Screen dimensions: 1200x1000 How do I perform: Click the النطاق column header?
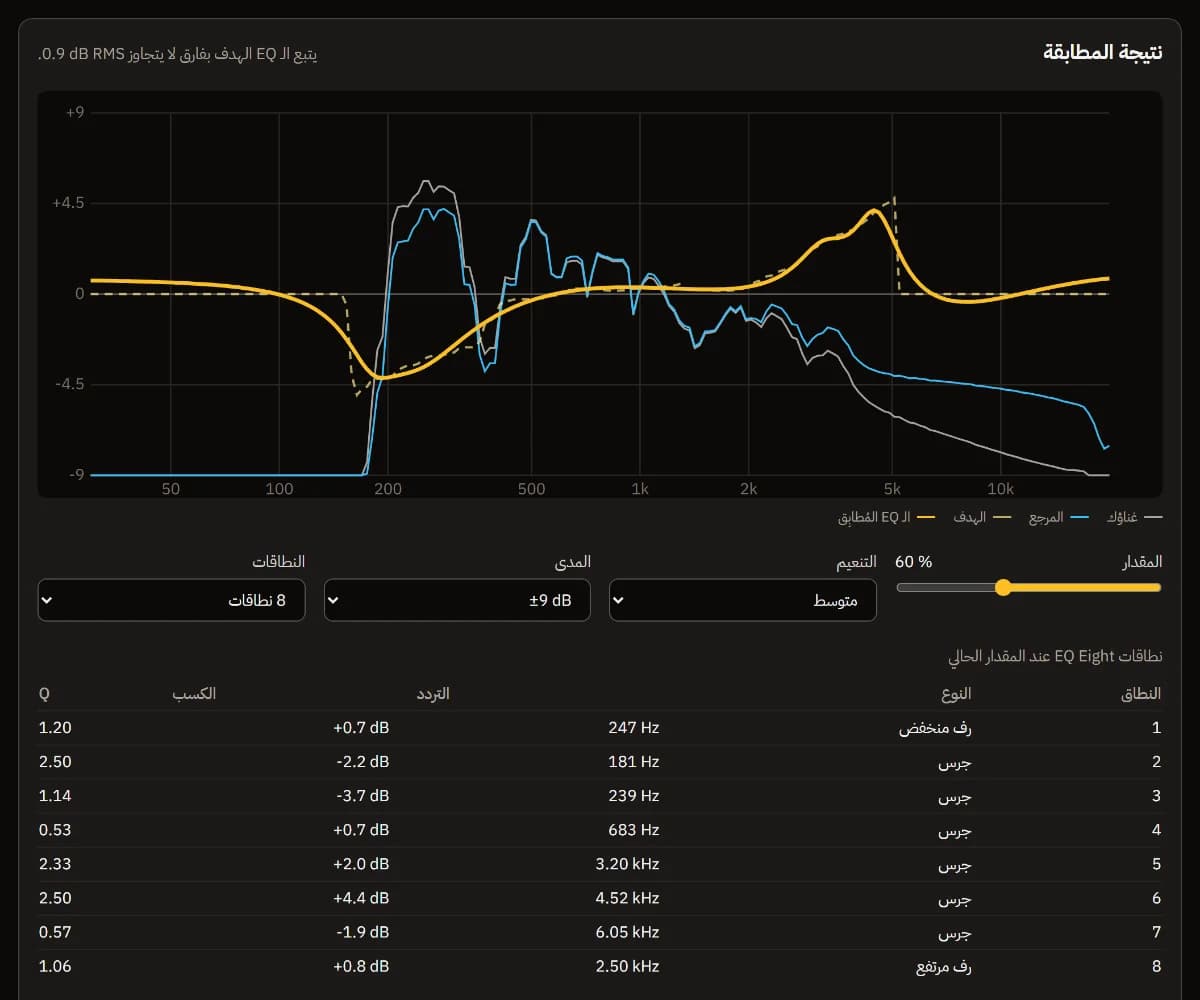pyautogui.click(x=1141, y=693)
